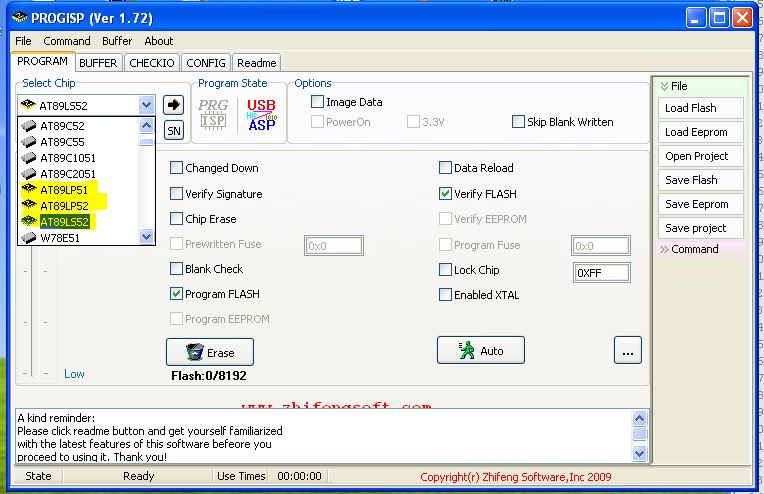Toggle Data Reload checkbox

coord(445,168)
